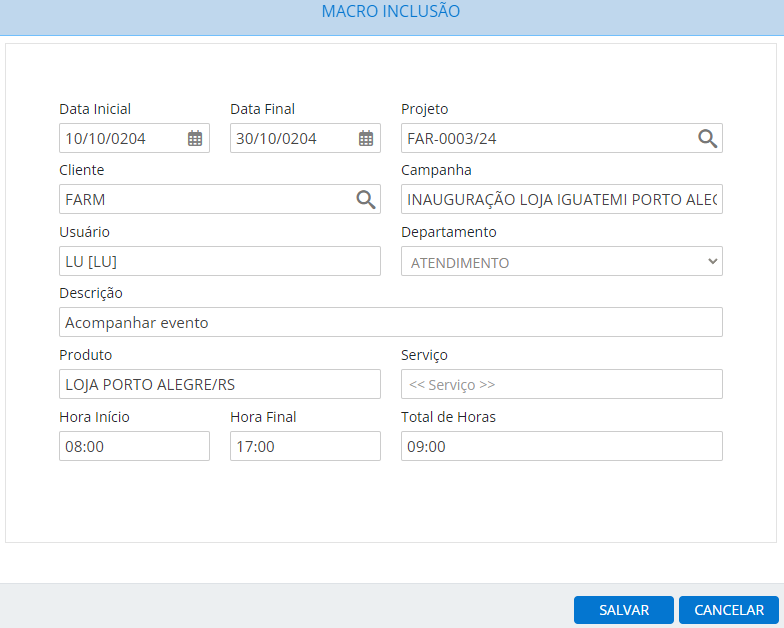
Task: Focus the Data Final date field
Action: point(305,138)
